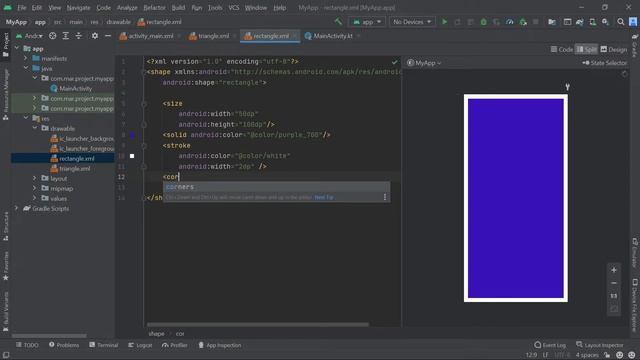
Task: Zoom in the preview with plus button
Action: (614, 270)
